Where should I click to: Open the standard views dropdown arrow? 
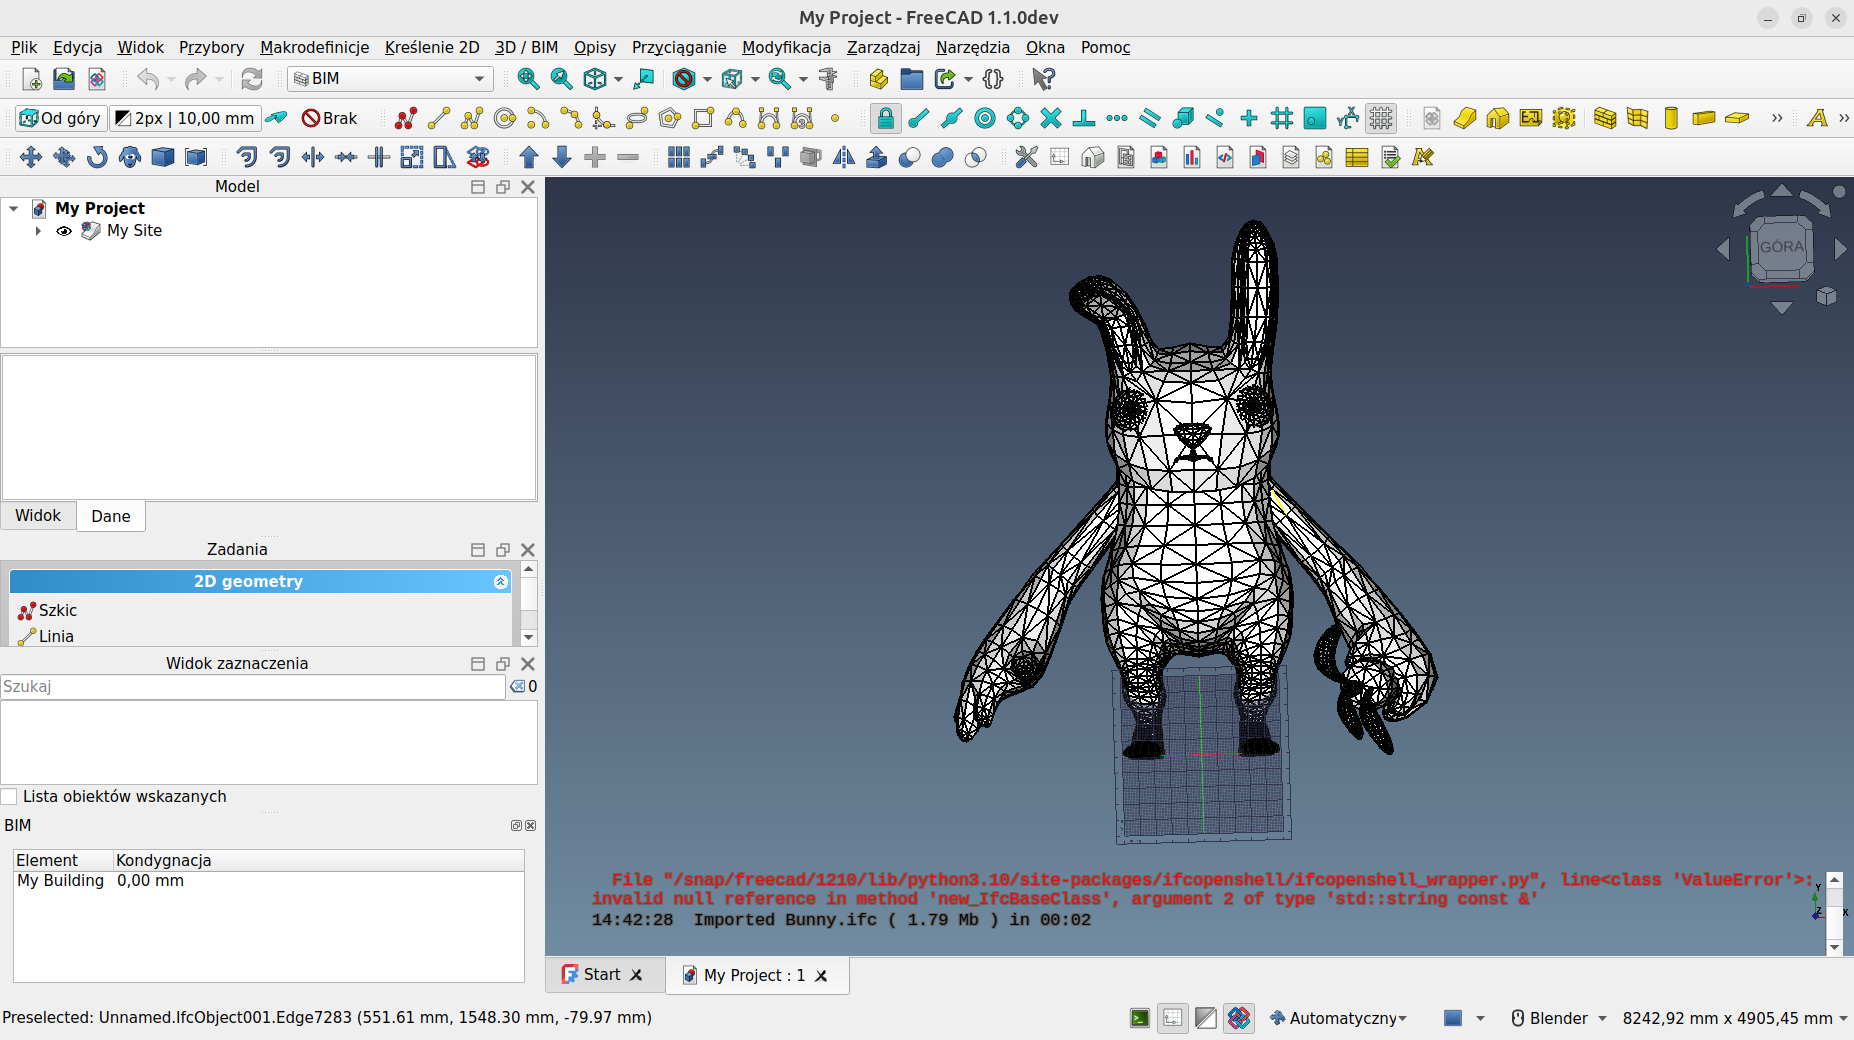coord(619,79)
